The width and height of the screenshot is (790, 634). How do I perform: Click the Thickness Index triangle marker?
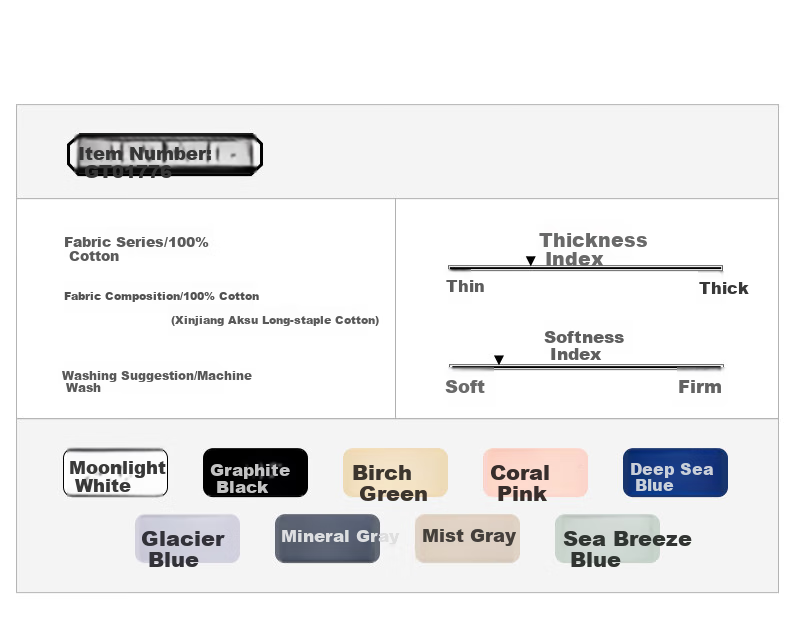(531, 261)
